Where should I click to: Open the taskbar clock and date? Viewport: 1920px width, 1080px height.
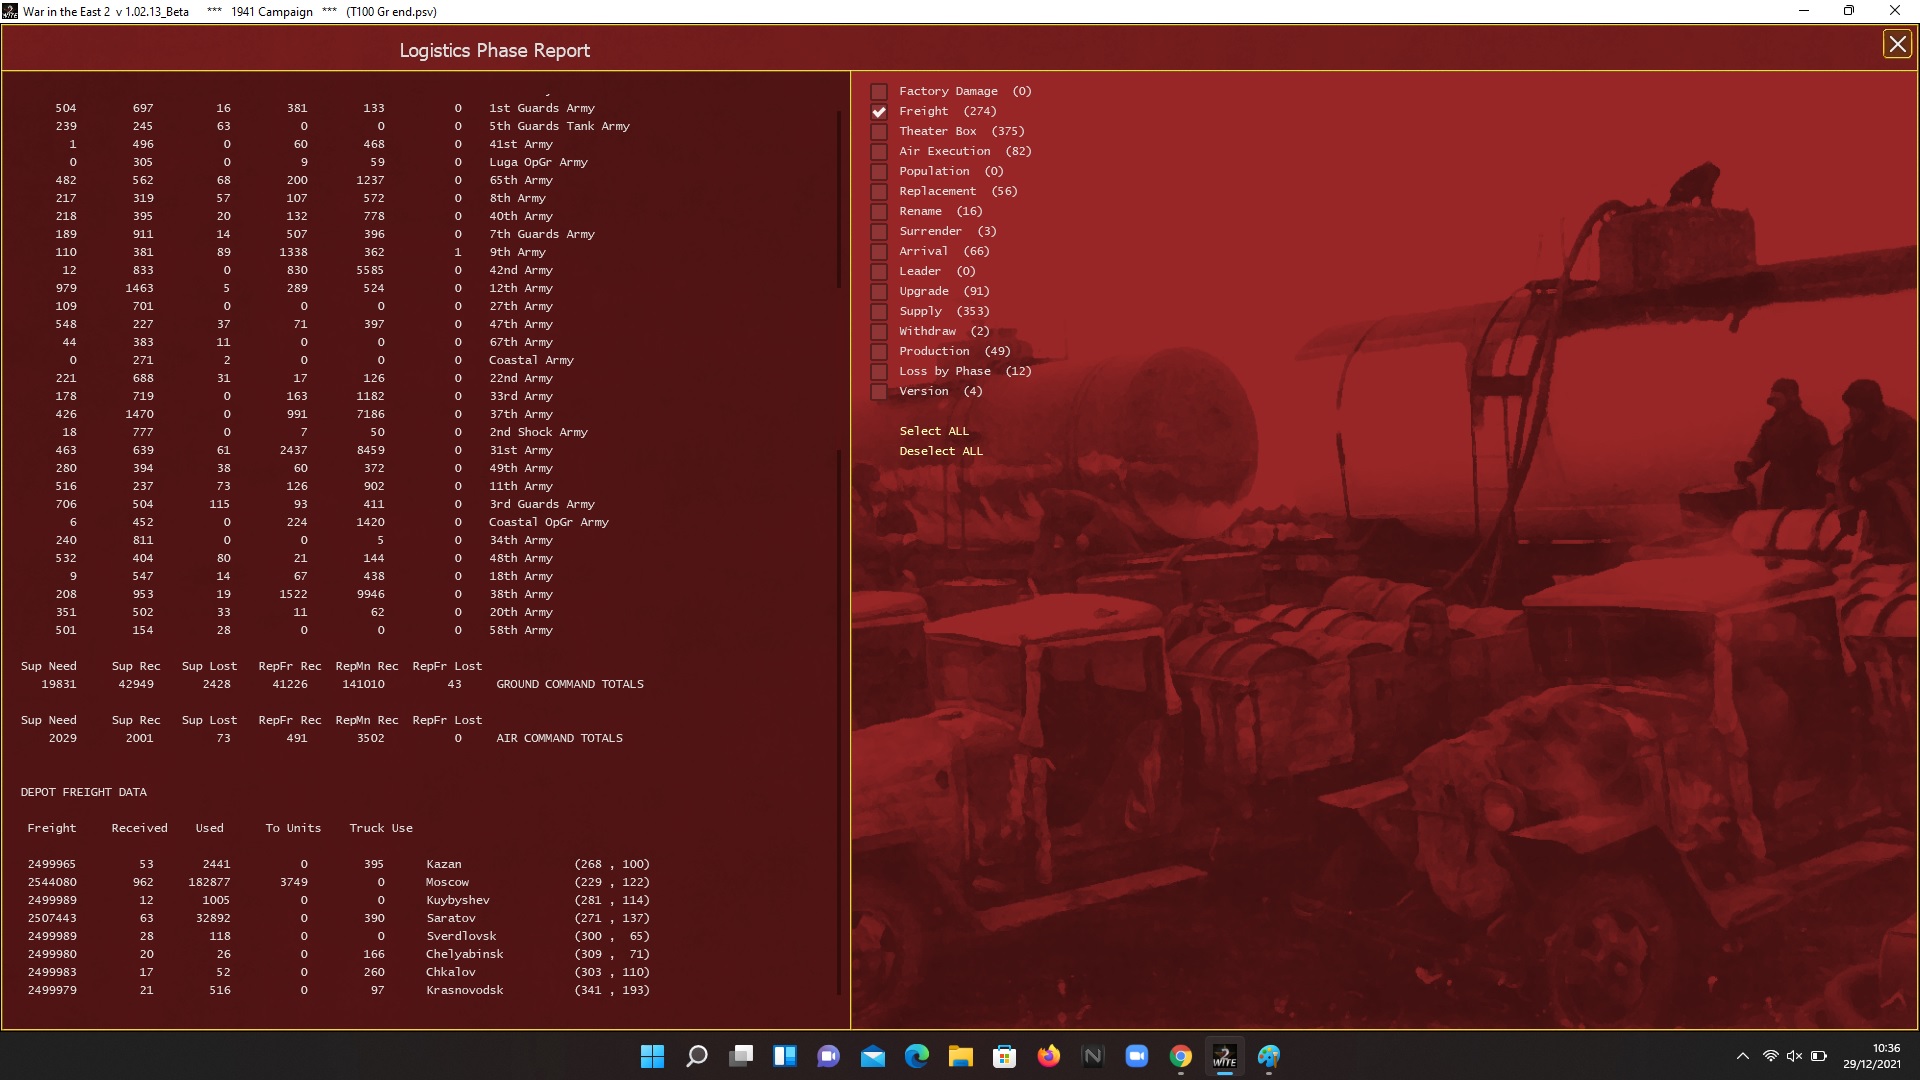pyautogui.click(x=1871, y=1056)
